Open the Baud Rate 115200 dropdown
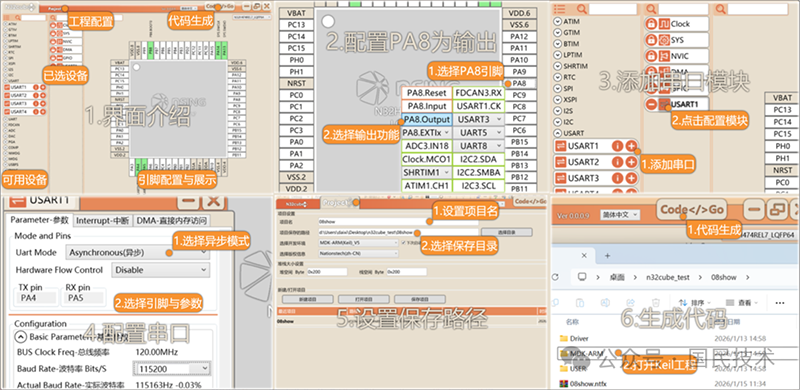This screenshot has width=800, height=390. click(x=171, y=368)
